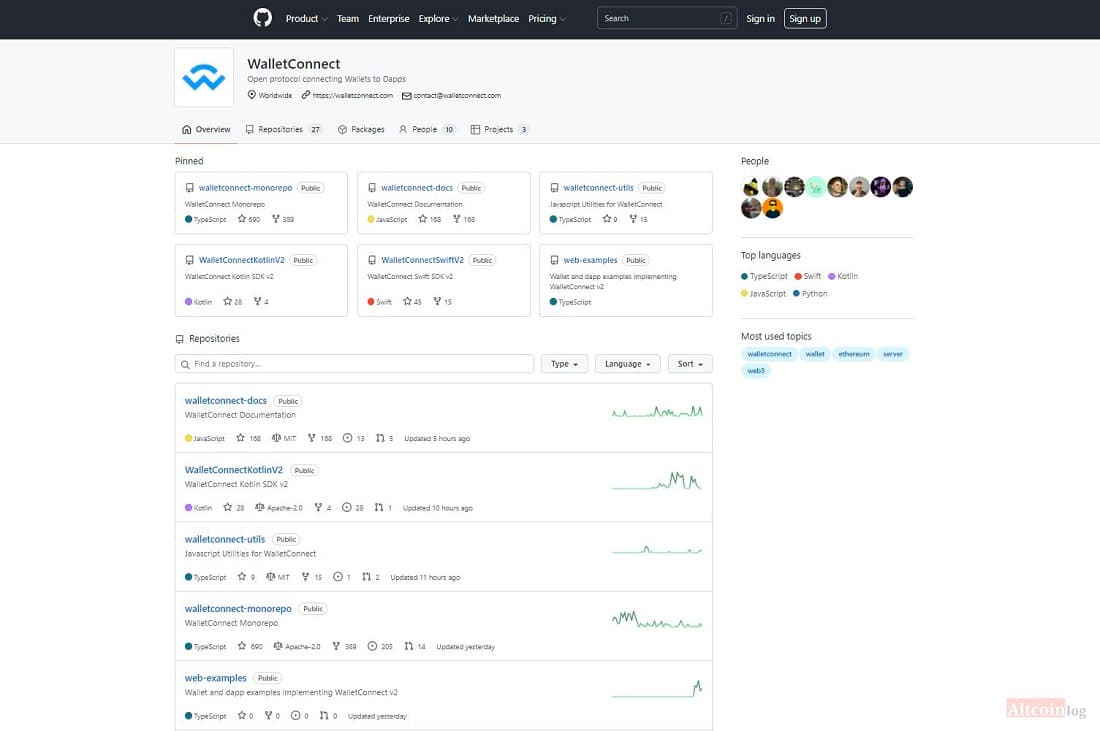1100x731 pixels.
Task: Switch to the Packages tab
Action: tap(361, 129)
